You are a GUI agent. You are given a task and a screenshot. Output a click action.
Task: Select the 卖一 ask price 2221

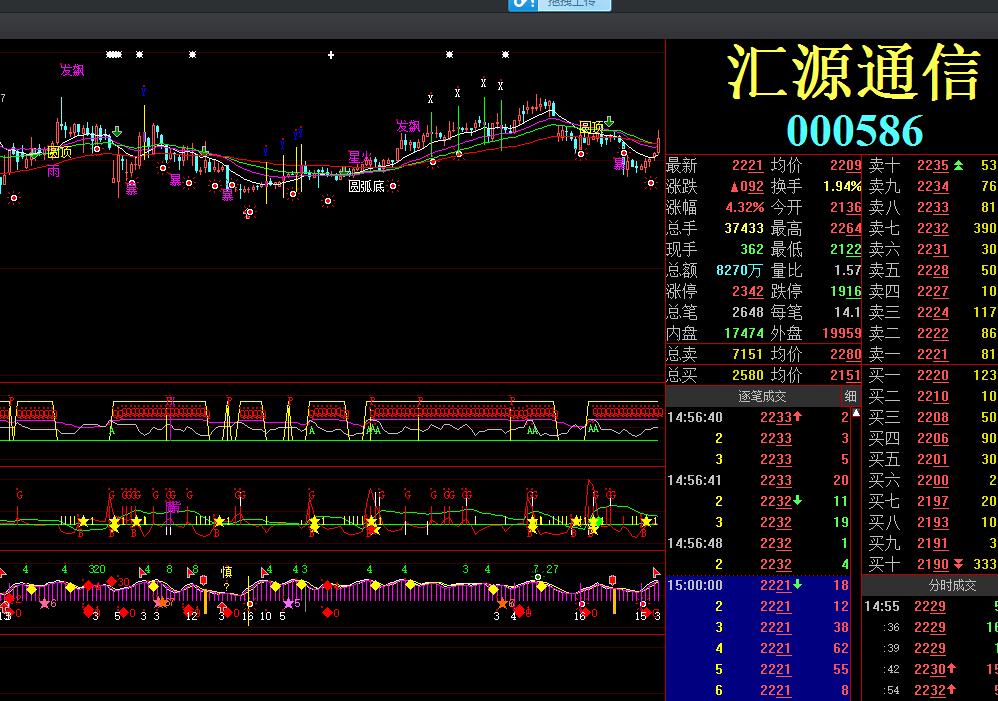click(932, 354)
